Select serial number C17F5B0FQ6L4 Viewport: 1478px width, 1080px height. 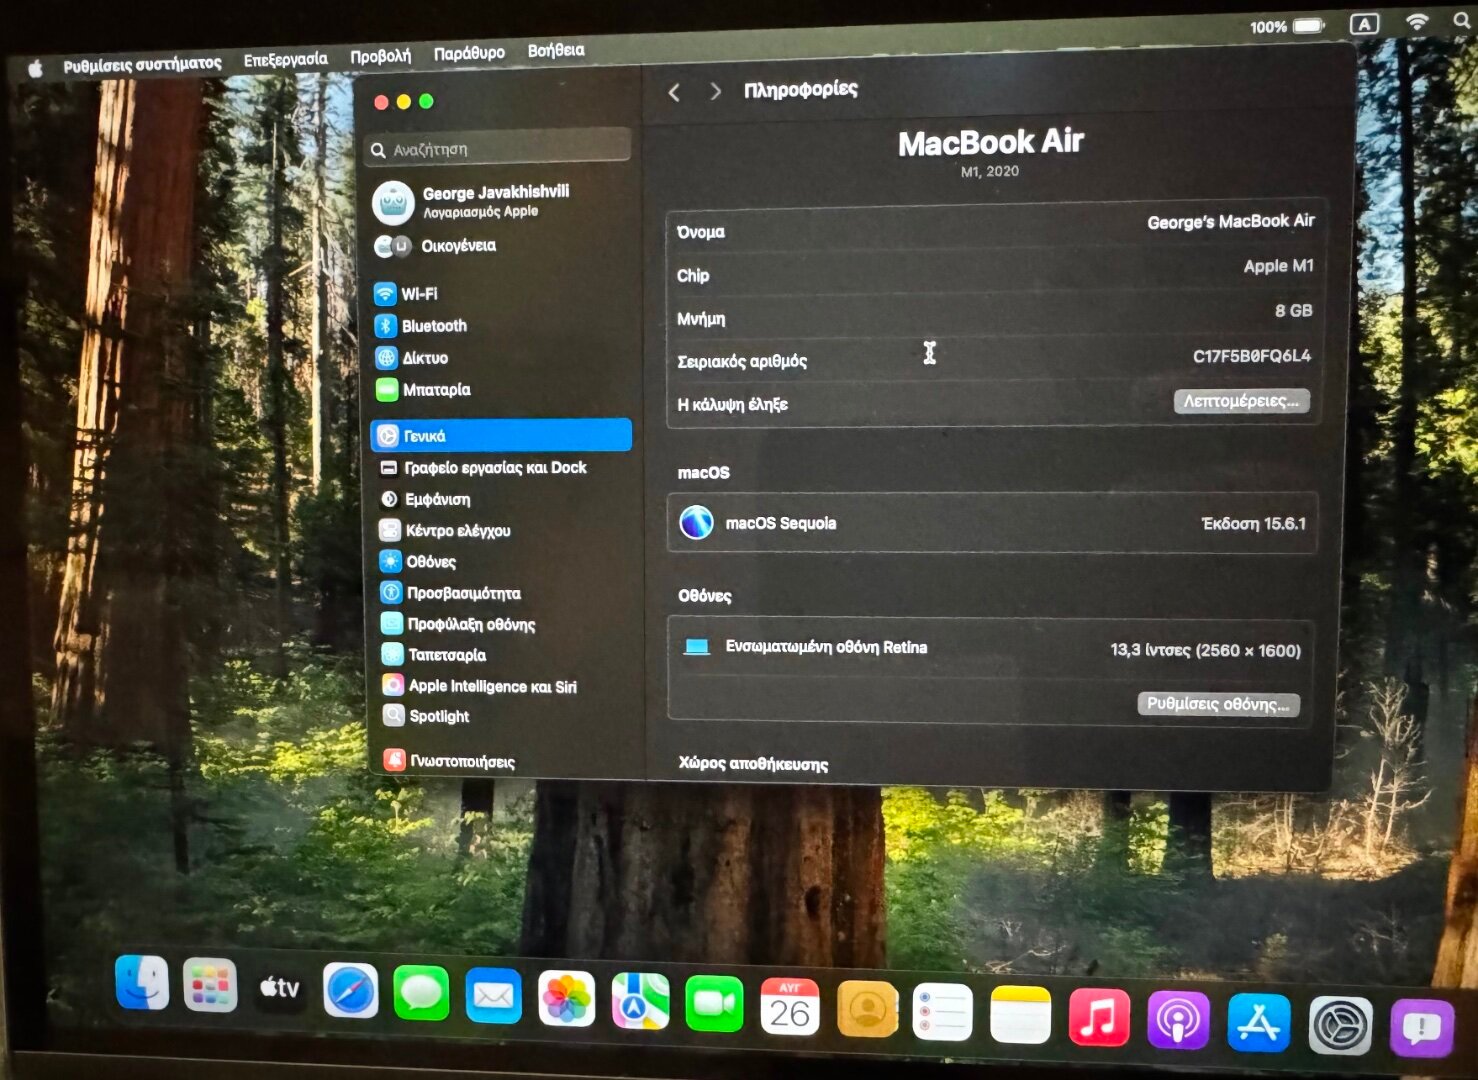click(1251, 356)
